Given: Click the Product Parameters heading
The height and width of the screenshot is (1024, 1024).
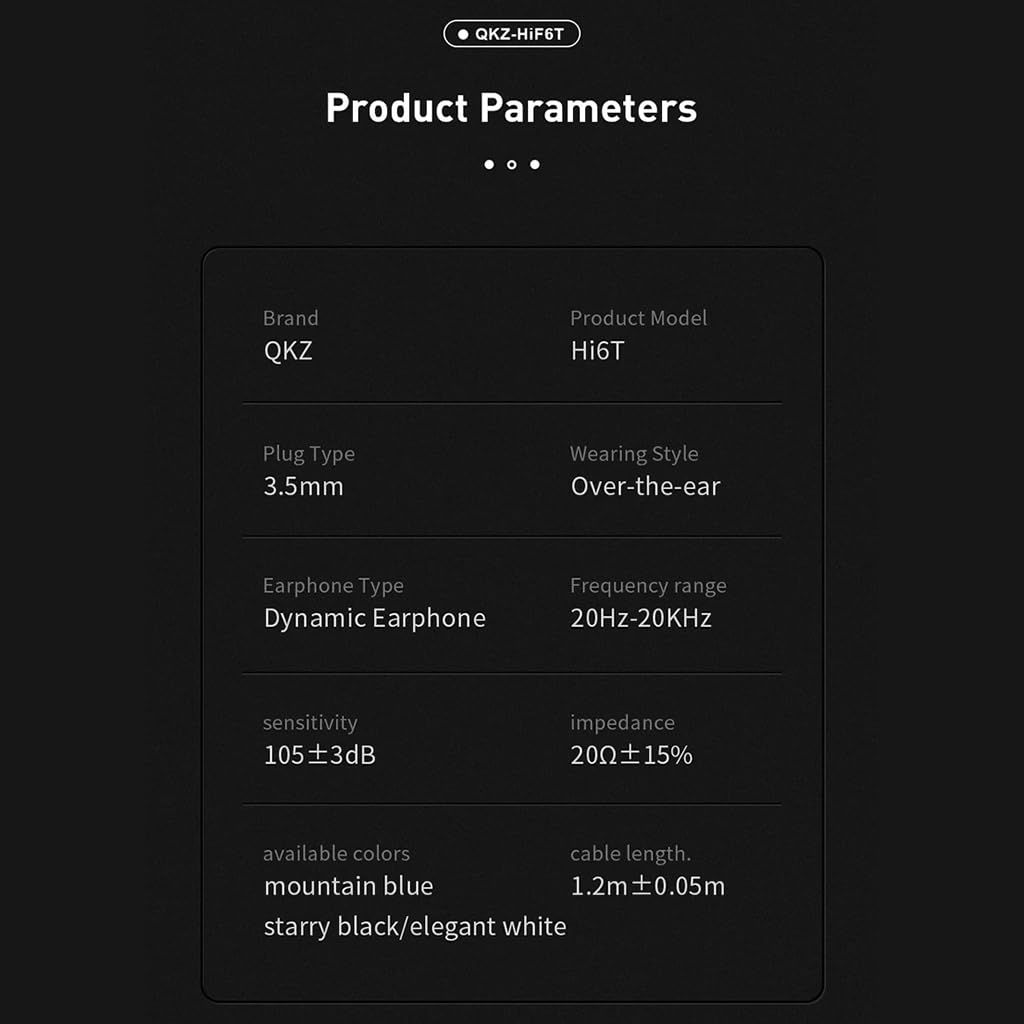Looking at the screenshot, I should (x=511, y=108).
